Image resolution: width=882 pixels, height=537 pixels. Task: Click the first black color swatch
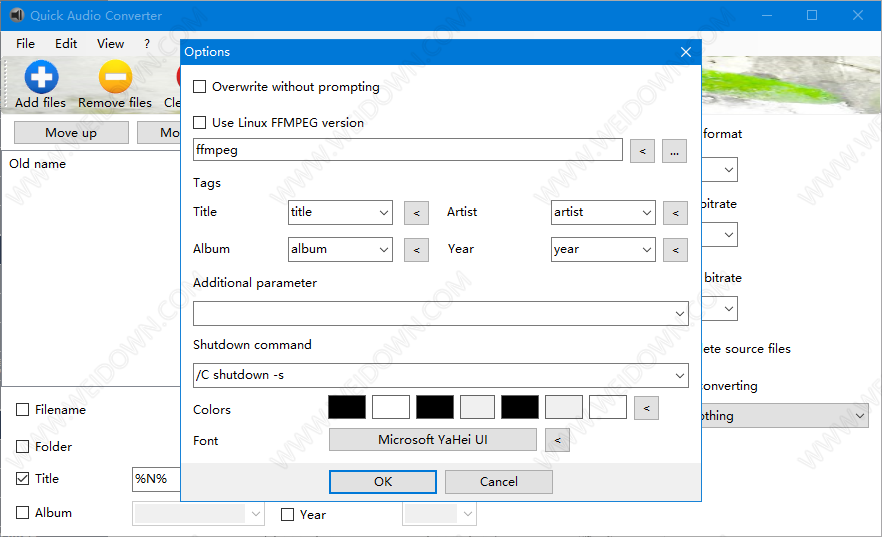coord(347,407)
